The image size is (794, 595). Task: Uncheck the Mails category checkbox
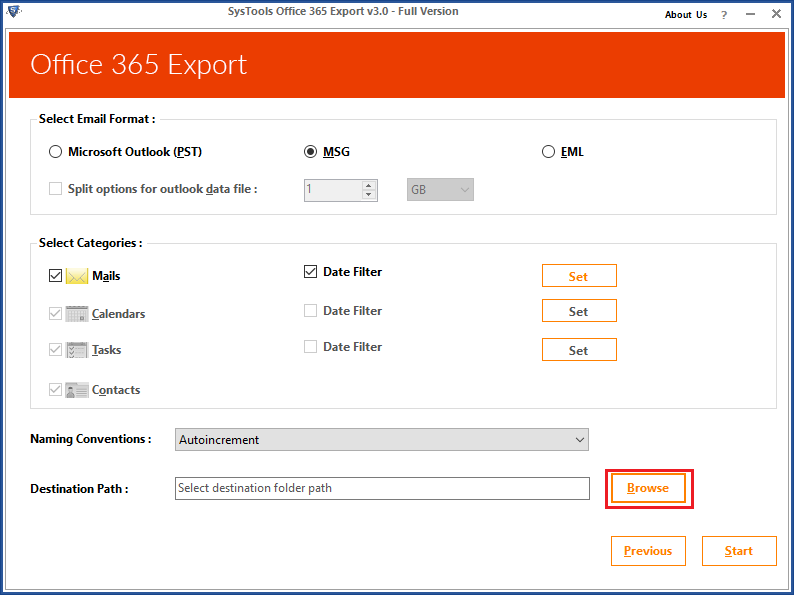coord(55,276)
